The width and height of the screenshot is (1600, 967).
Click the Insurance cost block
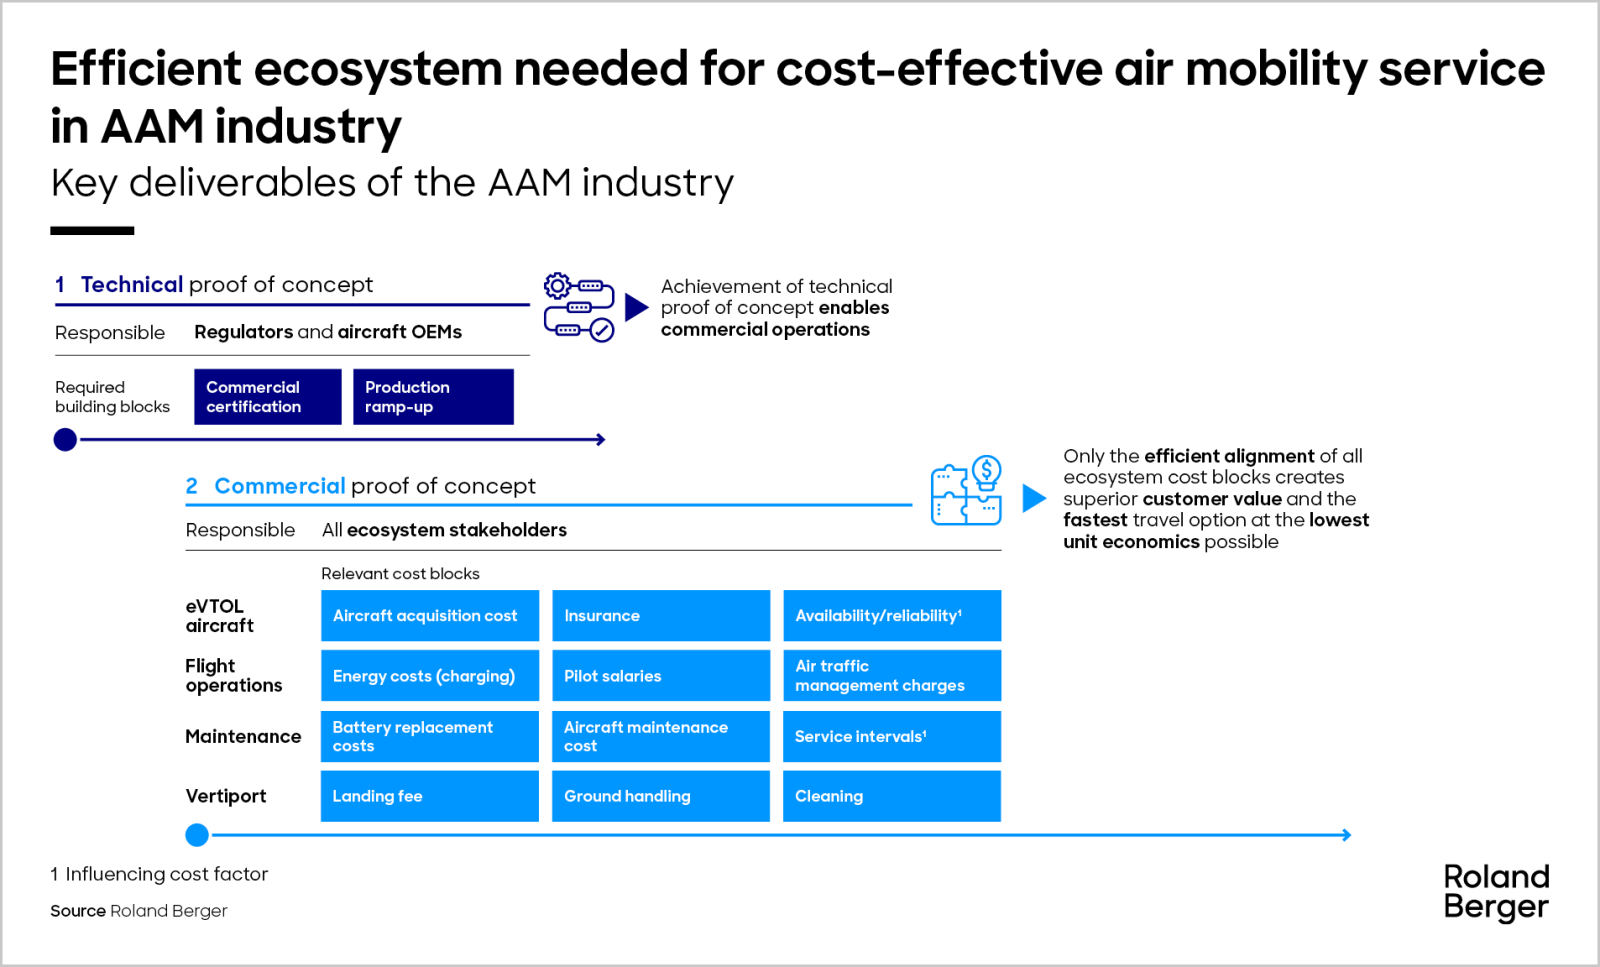point(660,615)
